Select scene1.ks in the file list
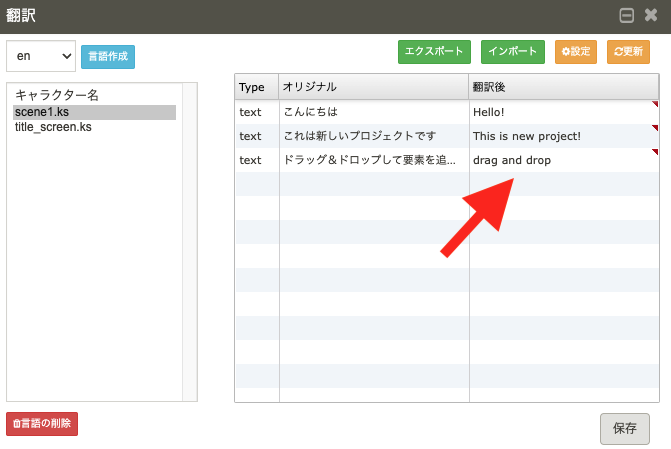671x449 pixels. 42,112
